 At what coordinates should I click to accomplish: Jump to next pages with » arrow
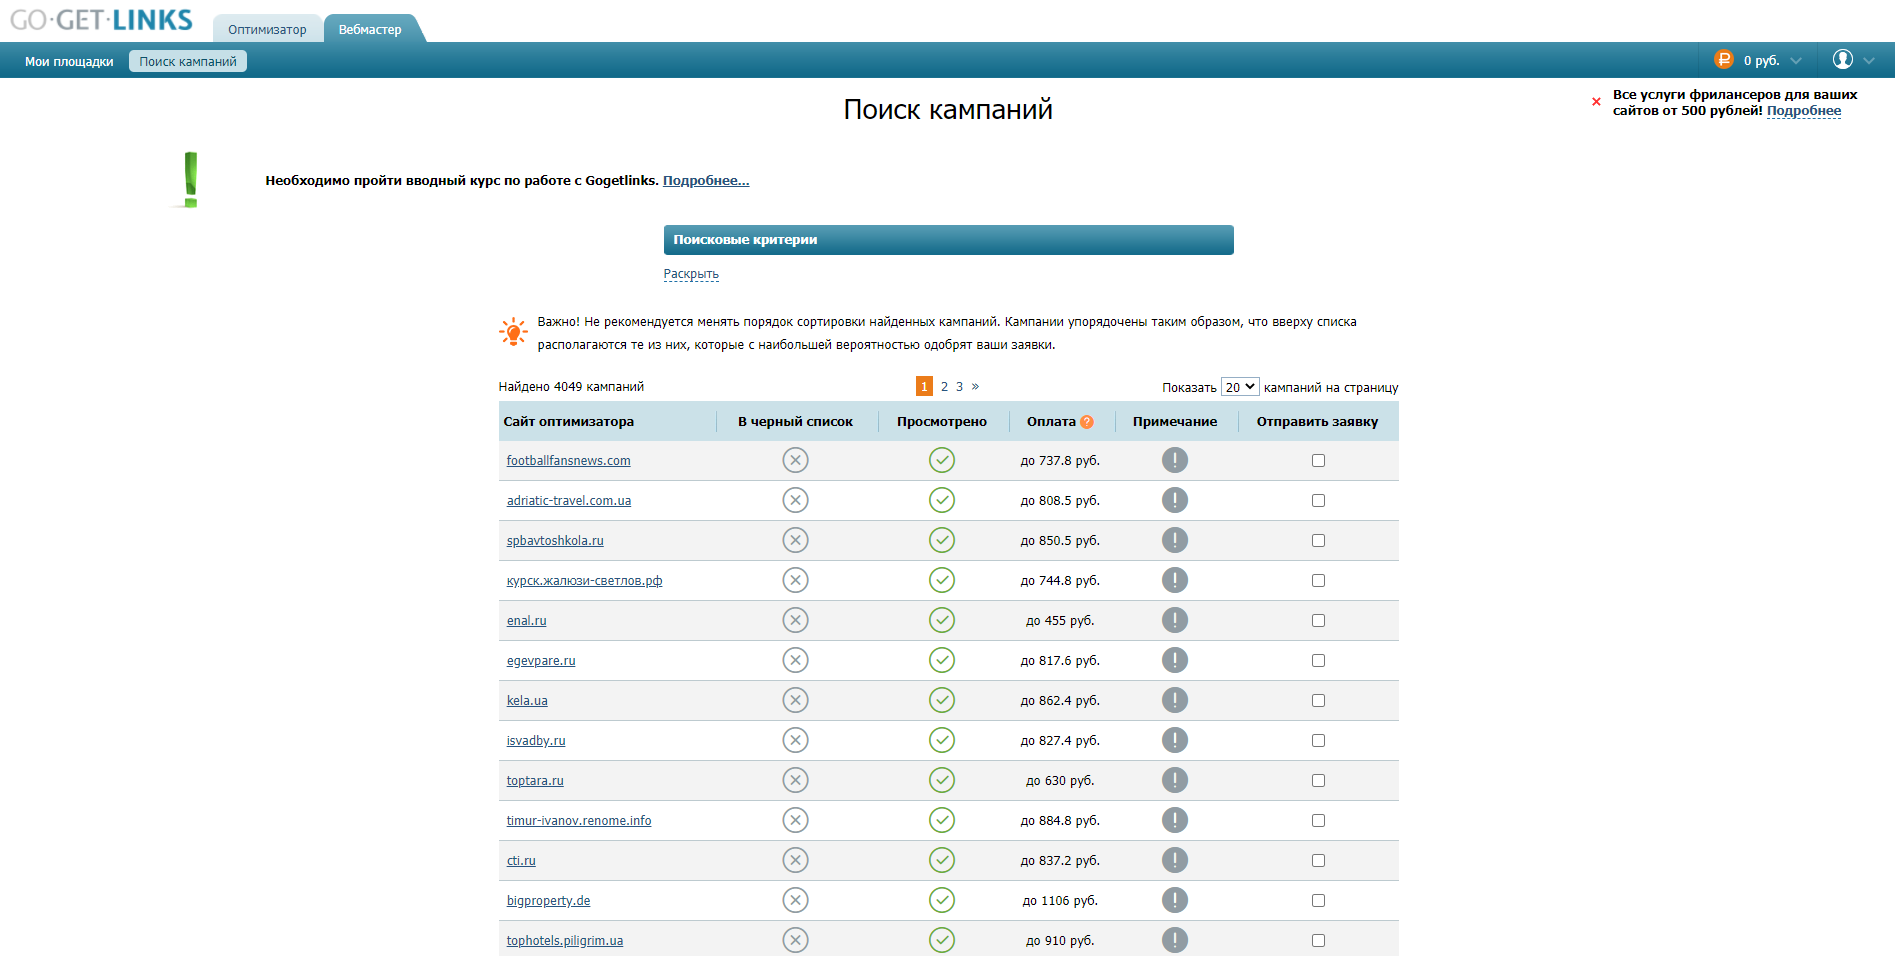[x=975, y=386]
